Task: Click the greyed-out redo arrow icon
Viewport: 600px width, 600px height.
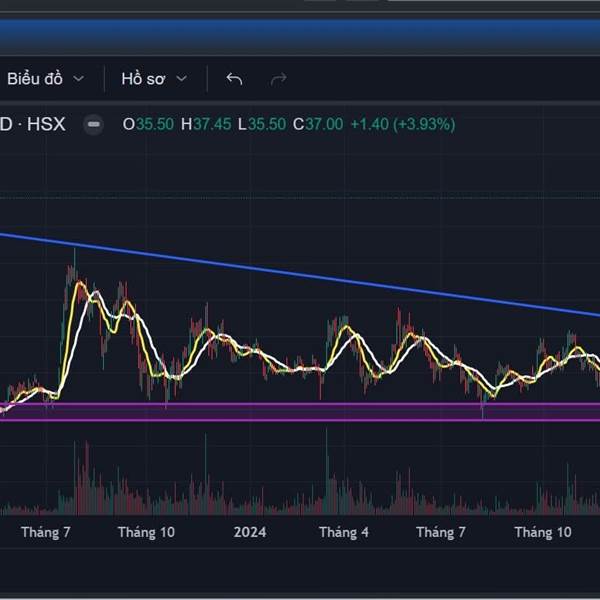Action: [279, 79]
